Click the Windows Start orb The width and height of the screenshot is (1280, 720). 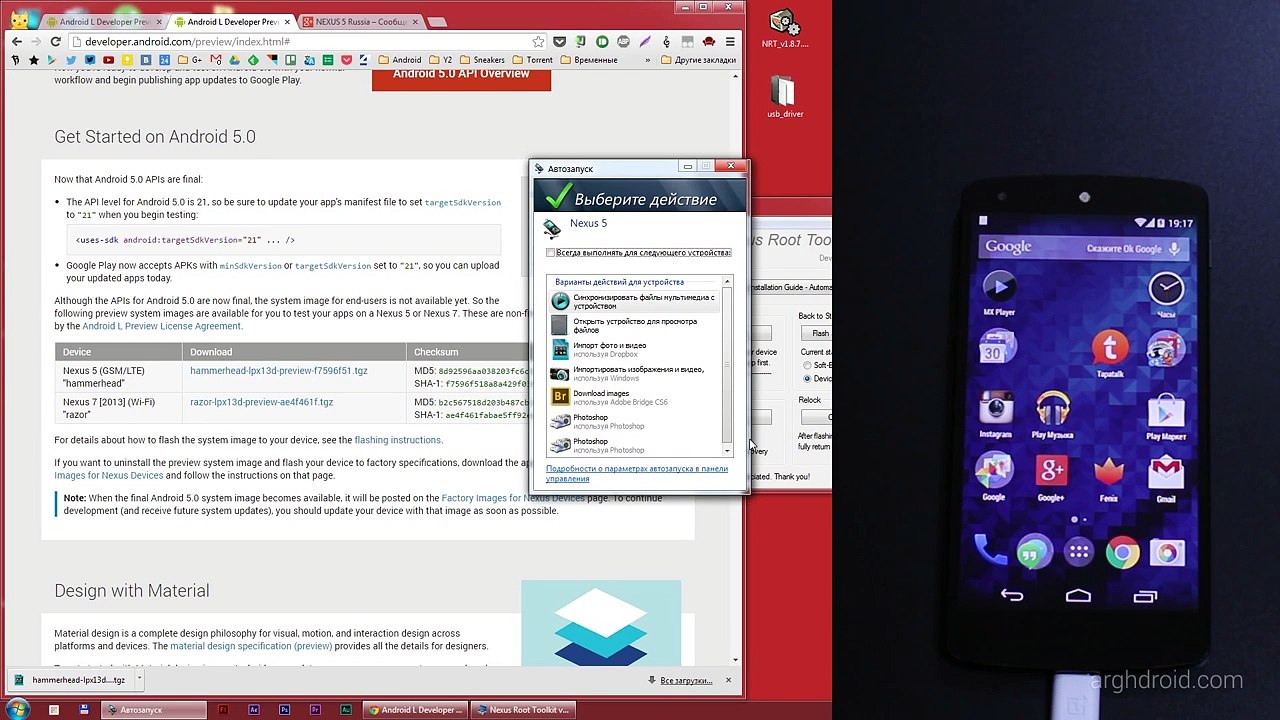click(17, 709)
